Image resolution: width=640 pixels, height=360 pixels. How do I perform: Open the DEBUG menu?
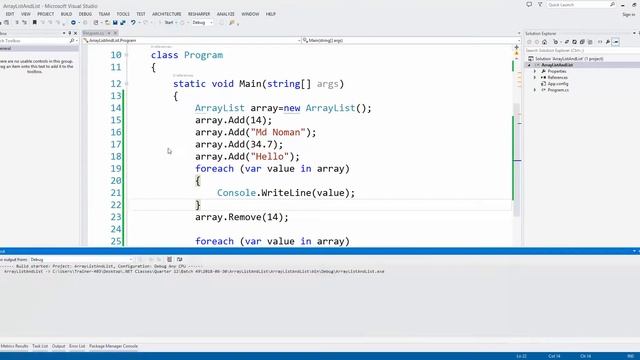pyautogui.click(x=85, y=14)
